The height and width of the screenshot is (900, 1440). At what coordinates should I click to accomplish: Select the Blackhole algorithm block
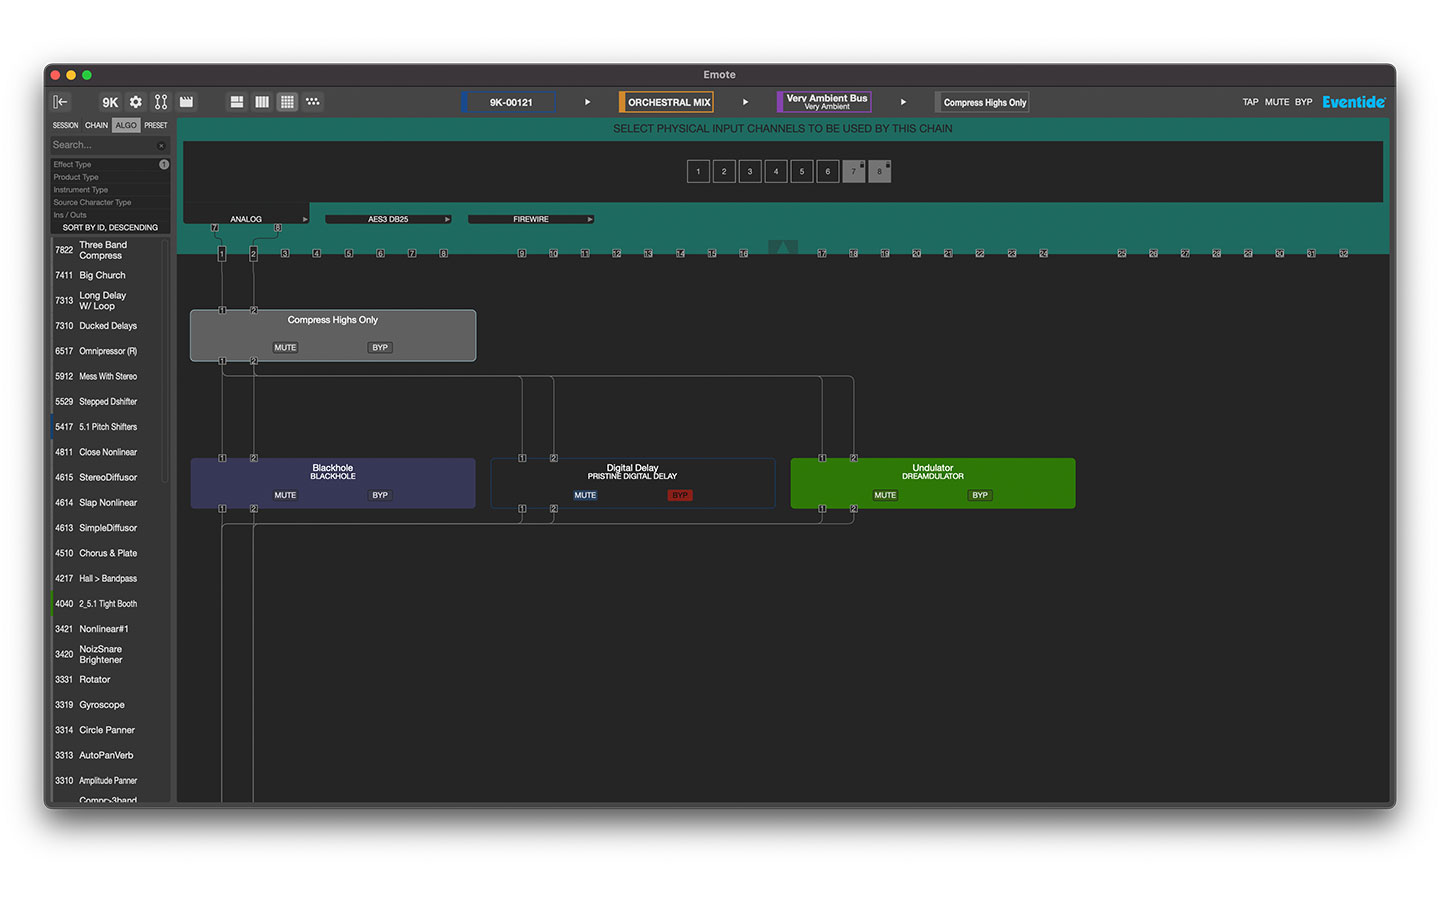coord(333,483)
